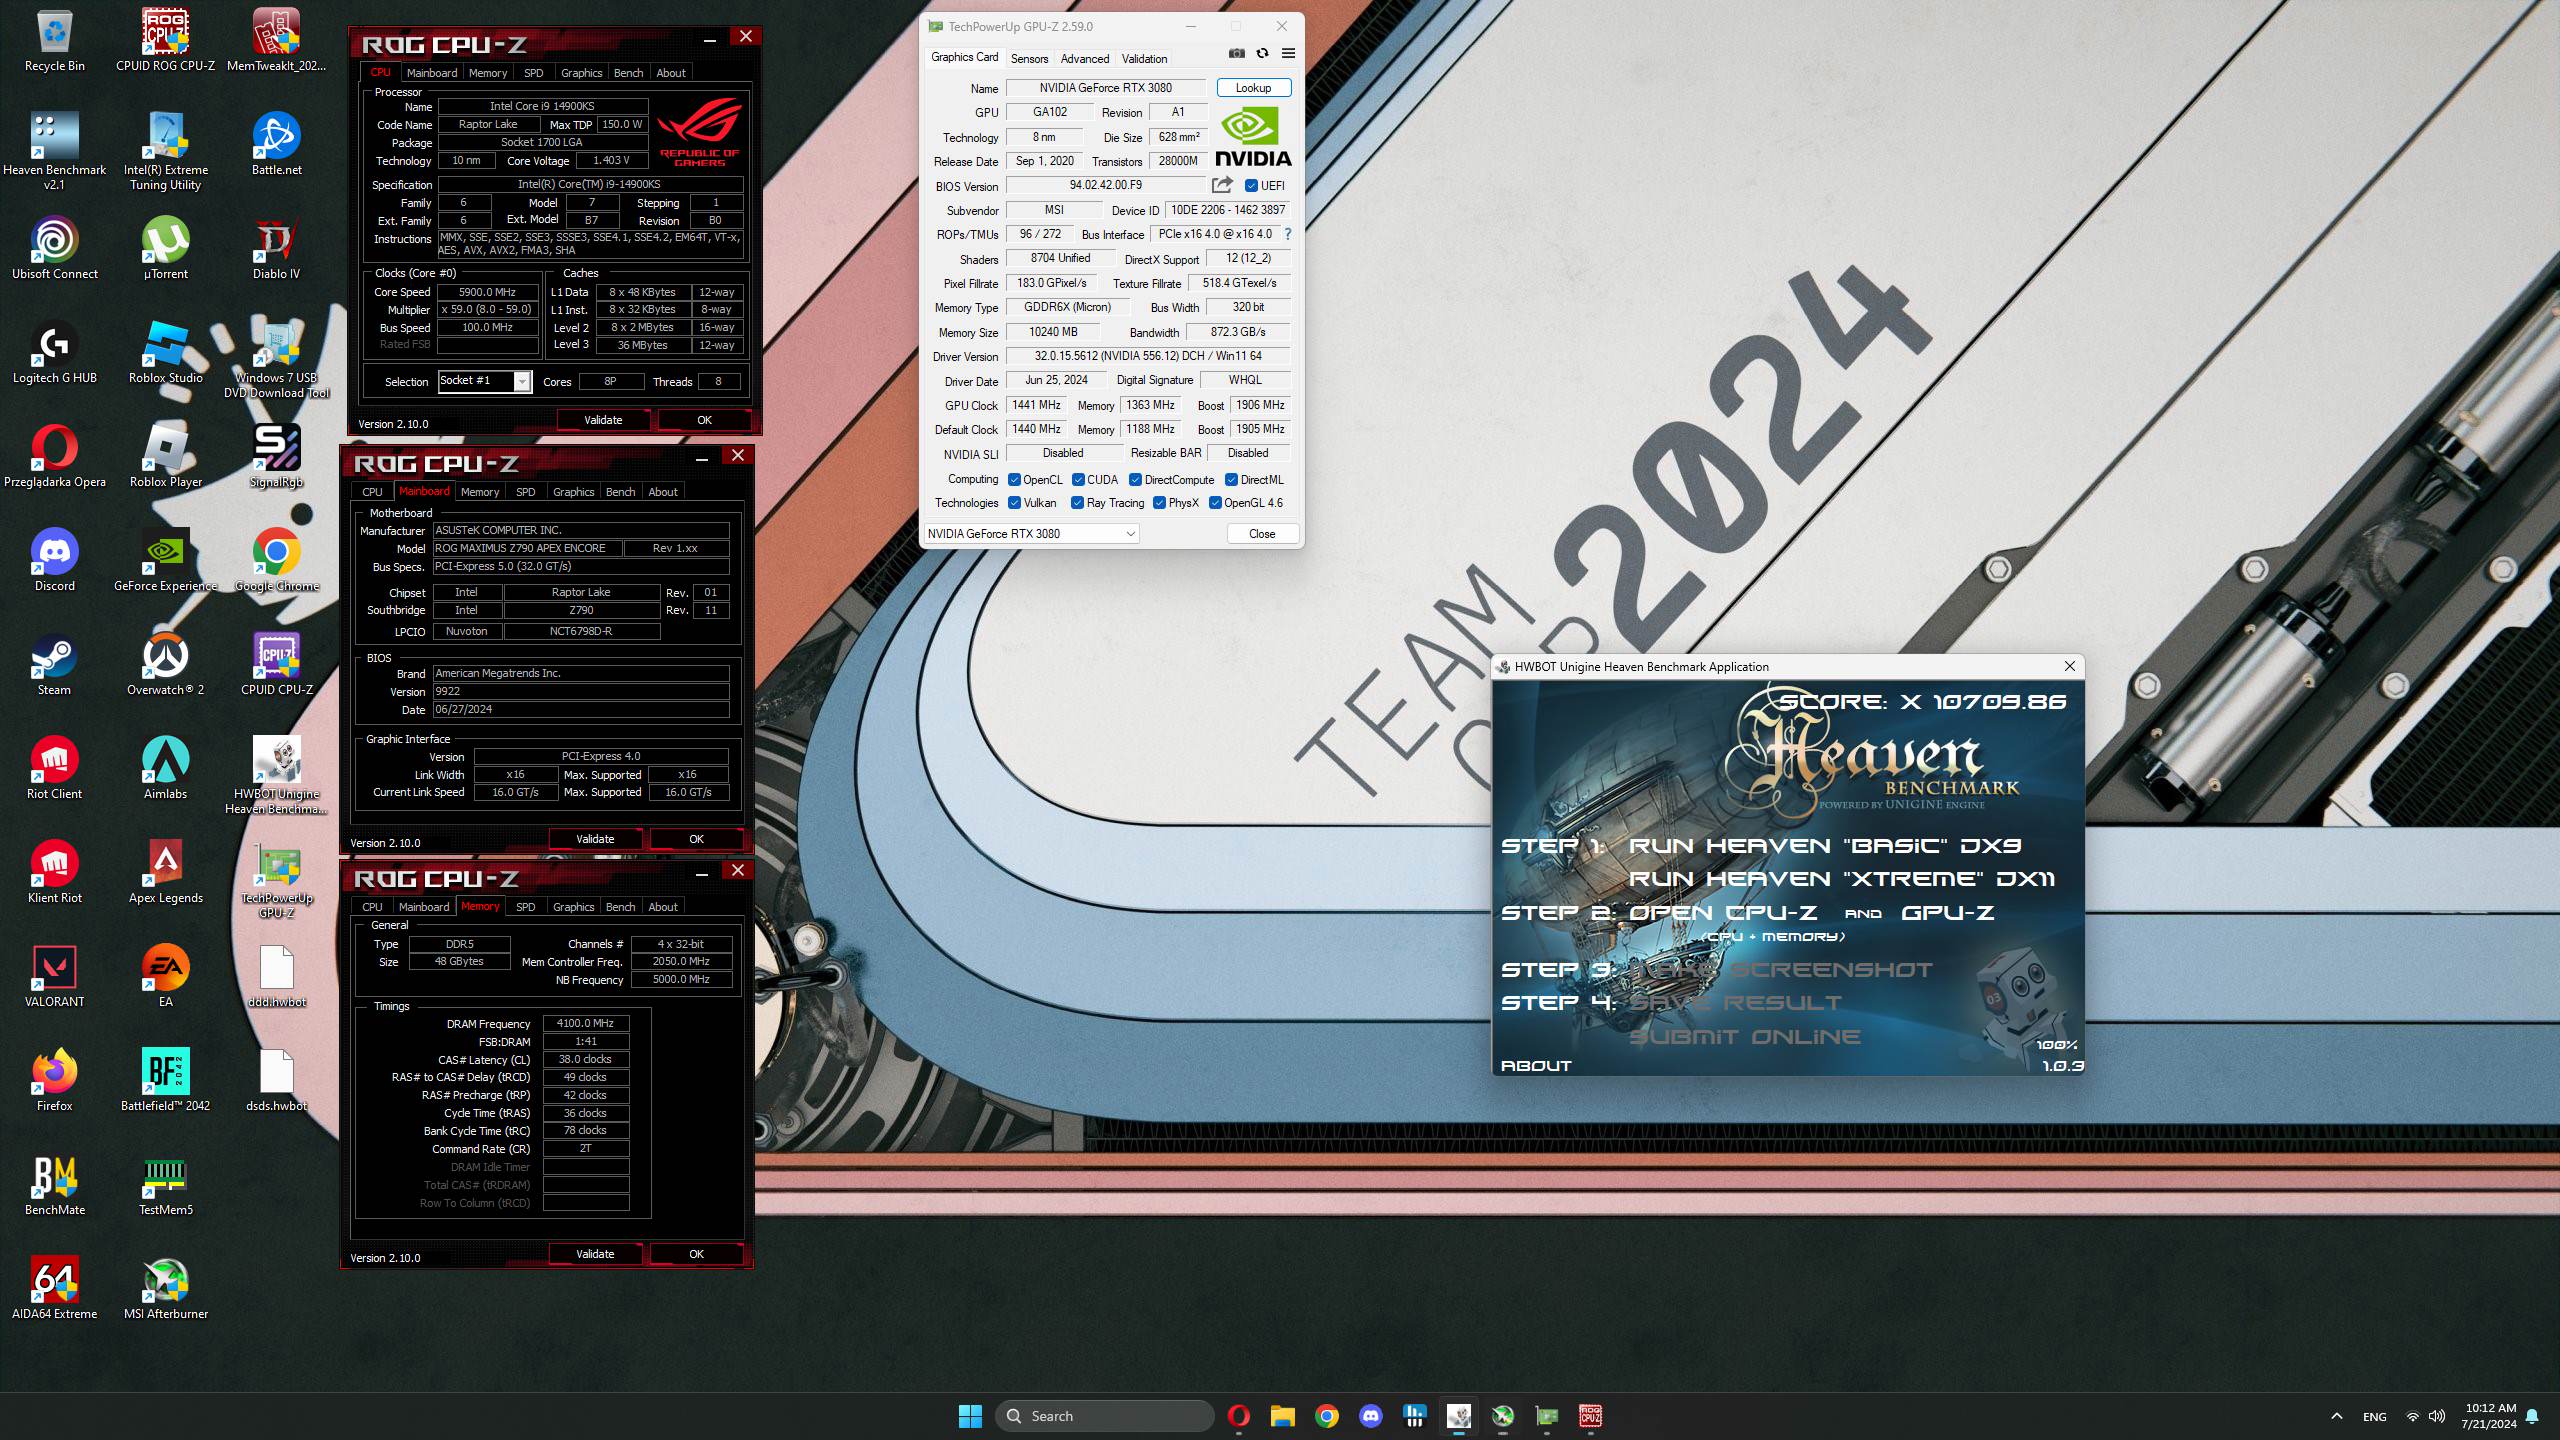Screen dimensions: 2560x1440
Task: Open Steam desktop icon
Action: [x=55, y=665]
